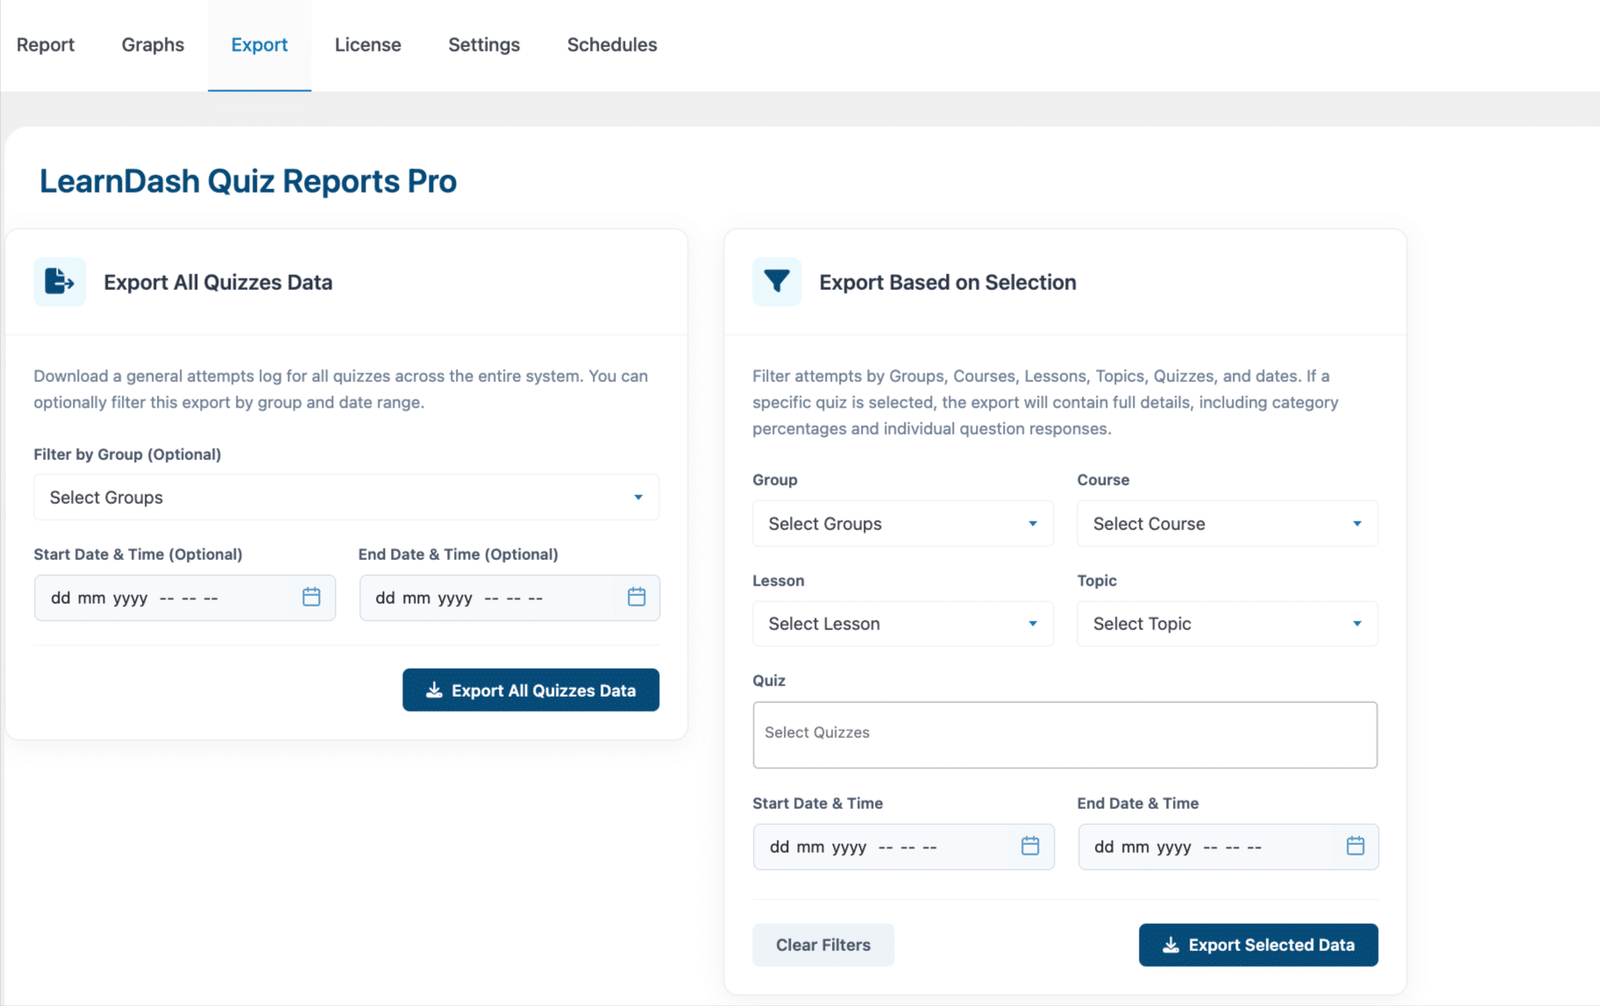Open the Report tab

coord(45,45)
